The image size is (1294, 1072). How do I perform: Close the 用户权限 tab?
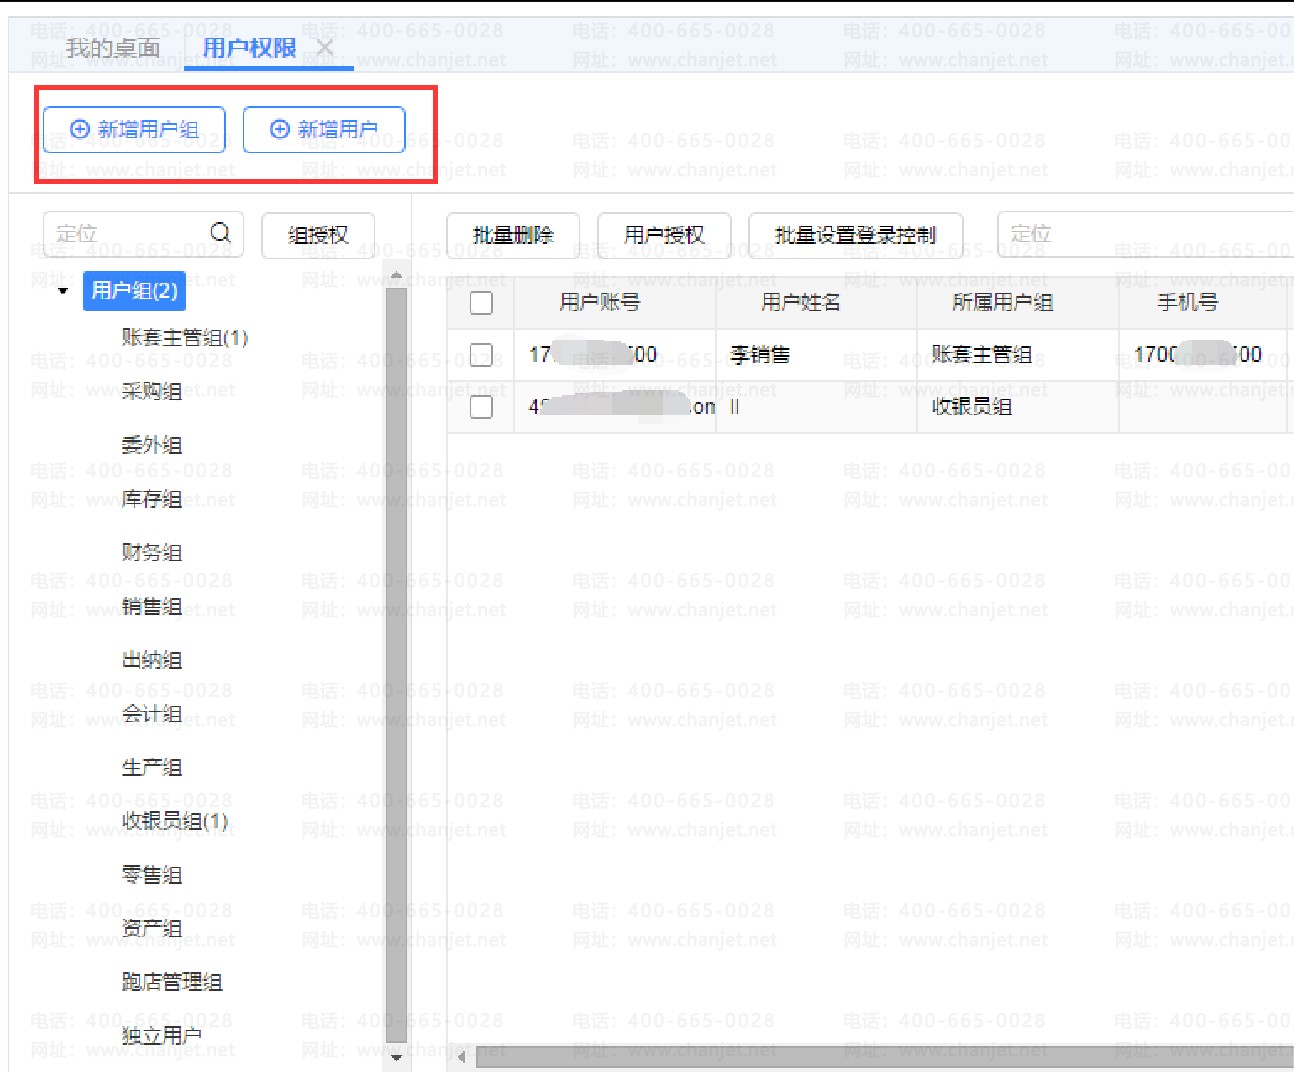click(325, 47)
